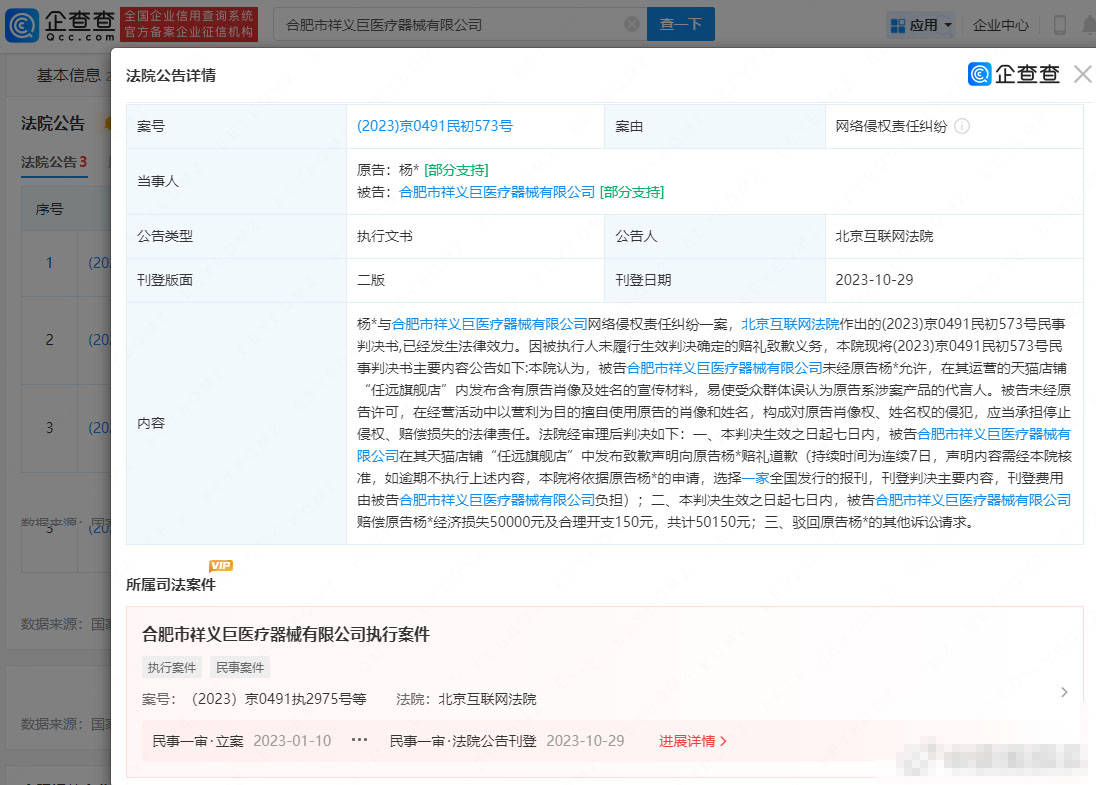Click the Qcc.com logo icon
This screenshot has width=1096, height=785.
tap(22, 25)
